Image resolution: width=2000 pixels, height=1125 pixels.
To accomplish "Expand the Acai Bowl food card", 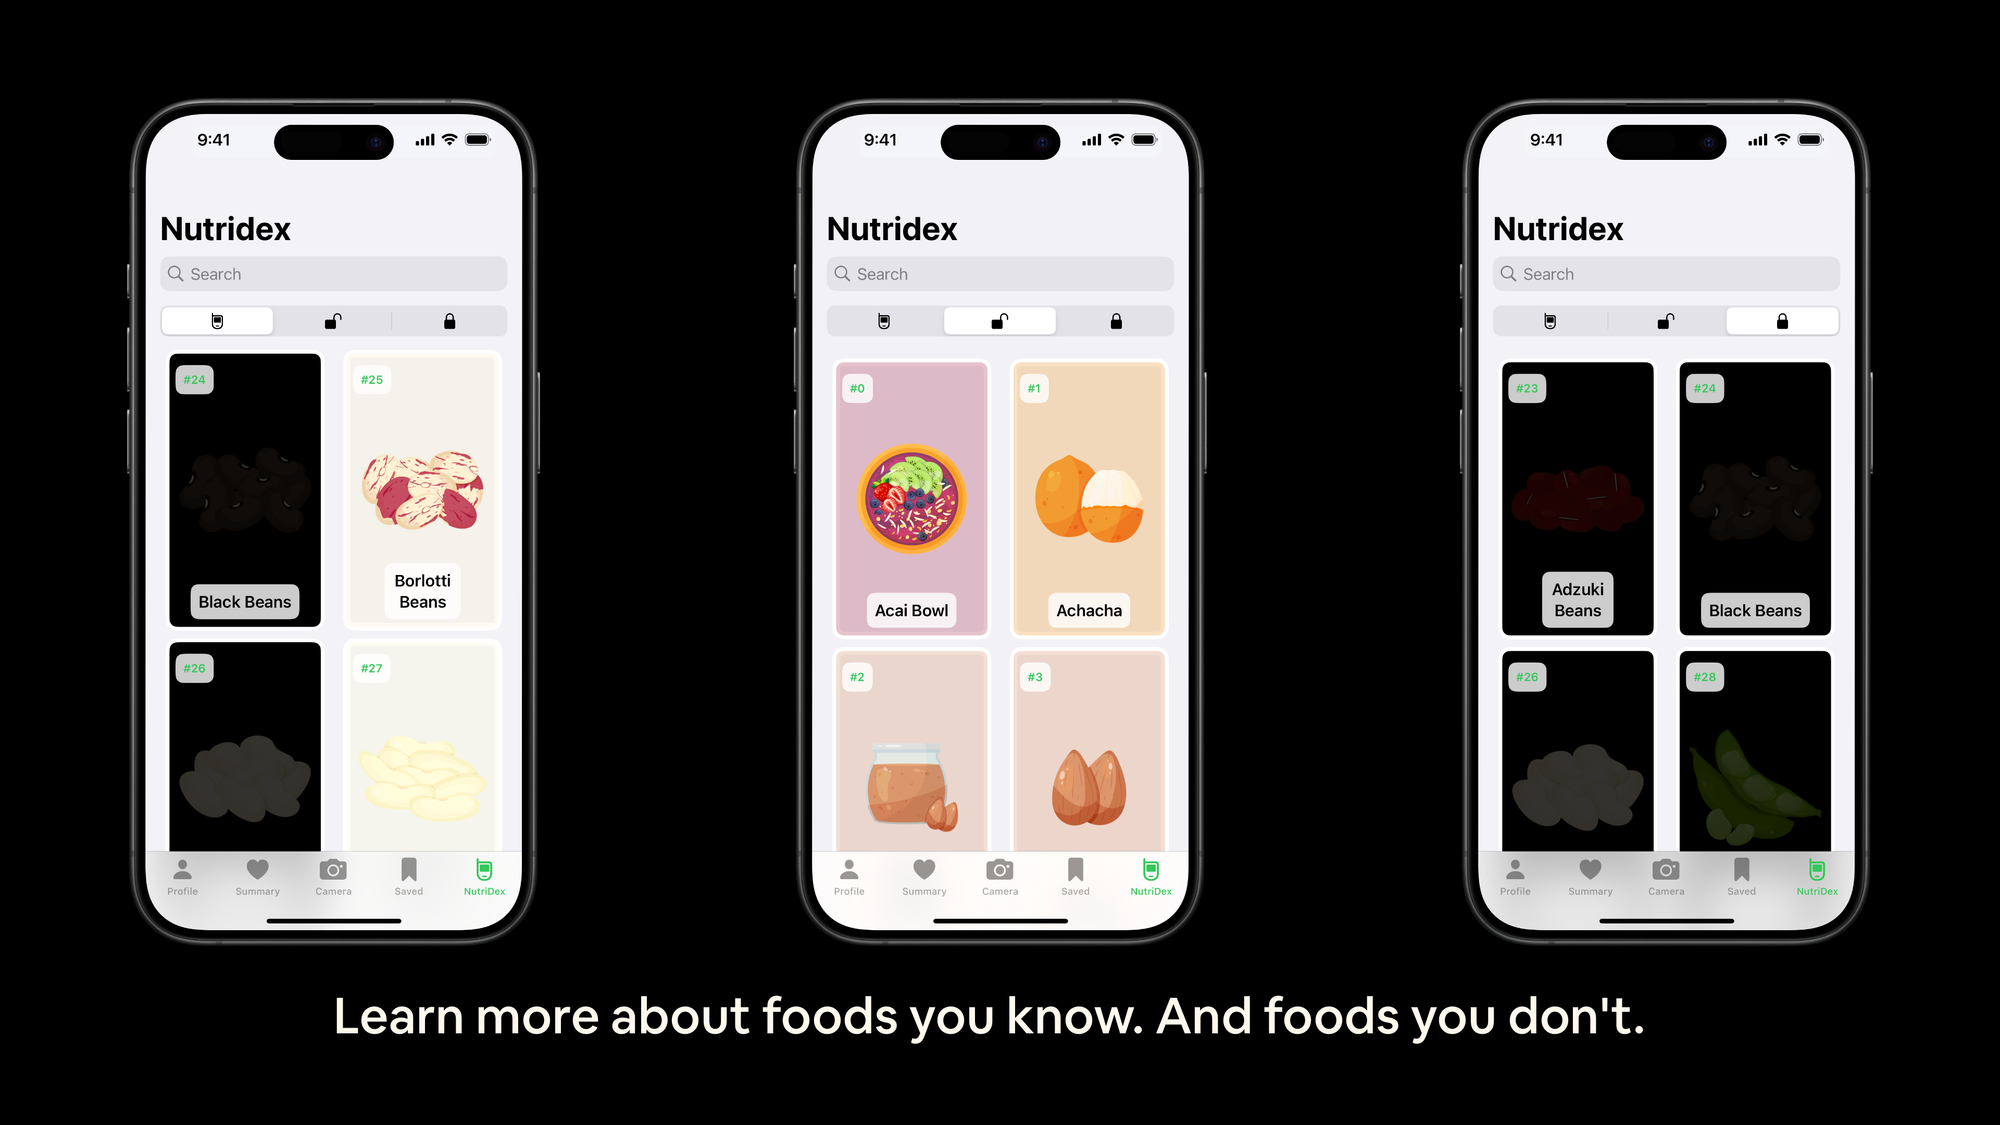I will pyautogui.click(x=911, y=499).
